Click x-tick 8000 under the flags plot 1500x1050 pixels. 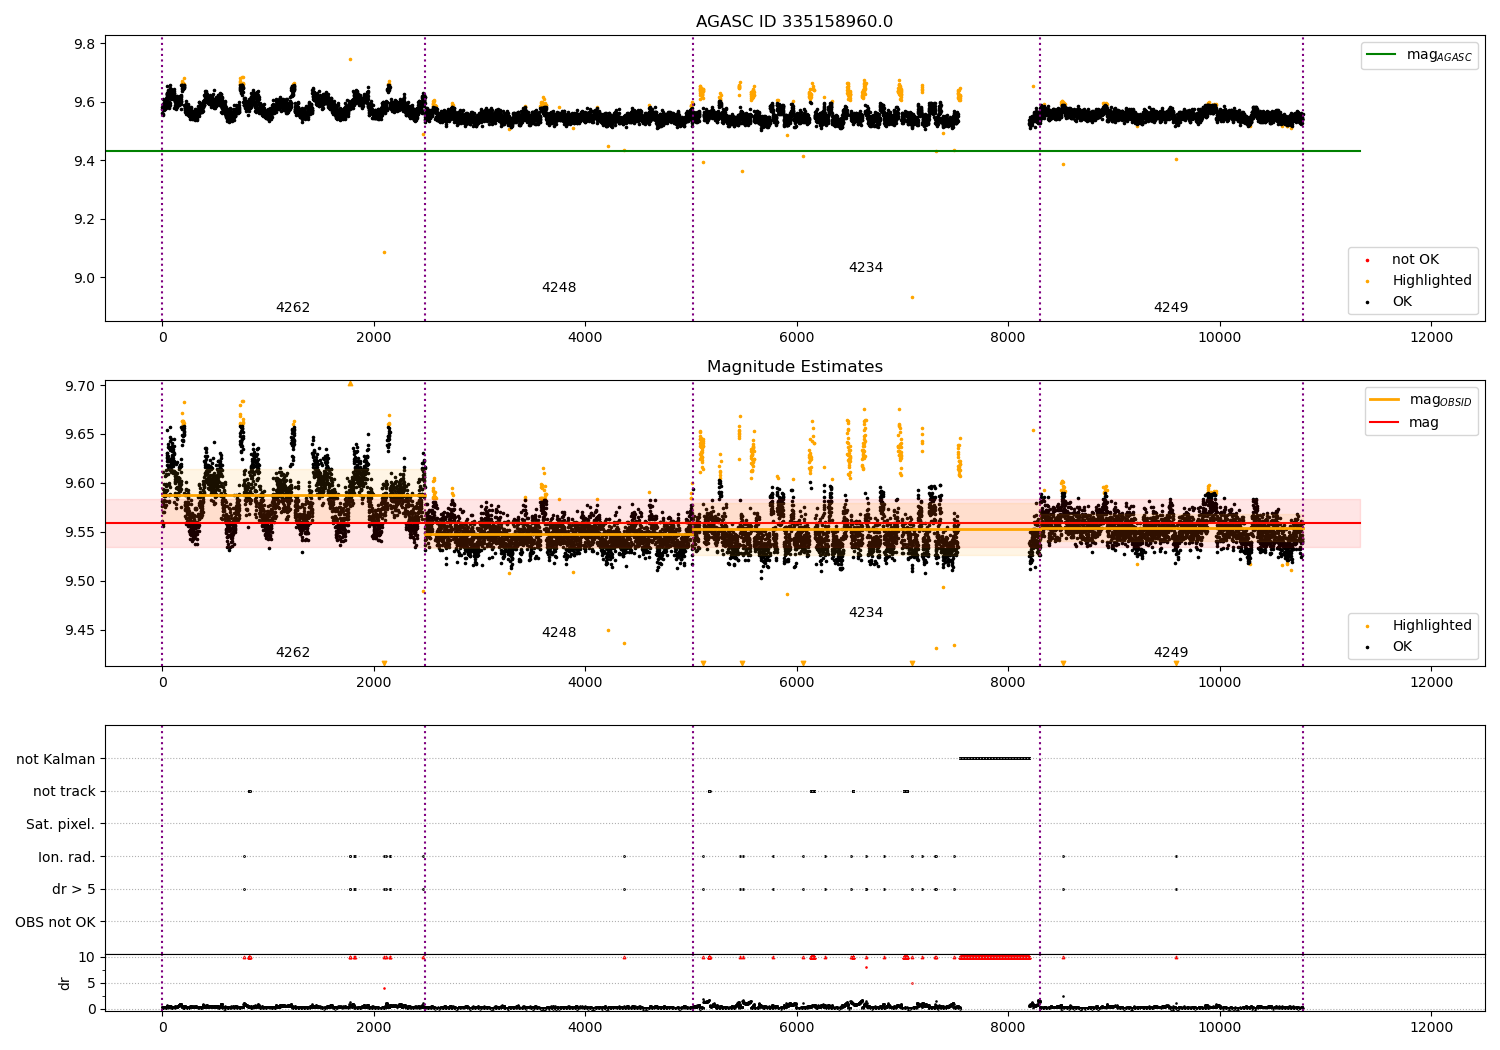click(1008, 1028)
